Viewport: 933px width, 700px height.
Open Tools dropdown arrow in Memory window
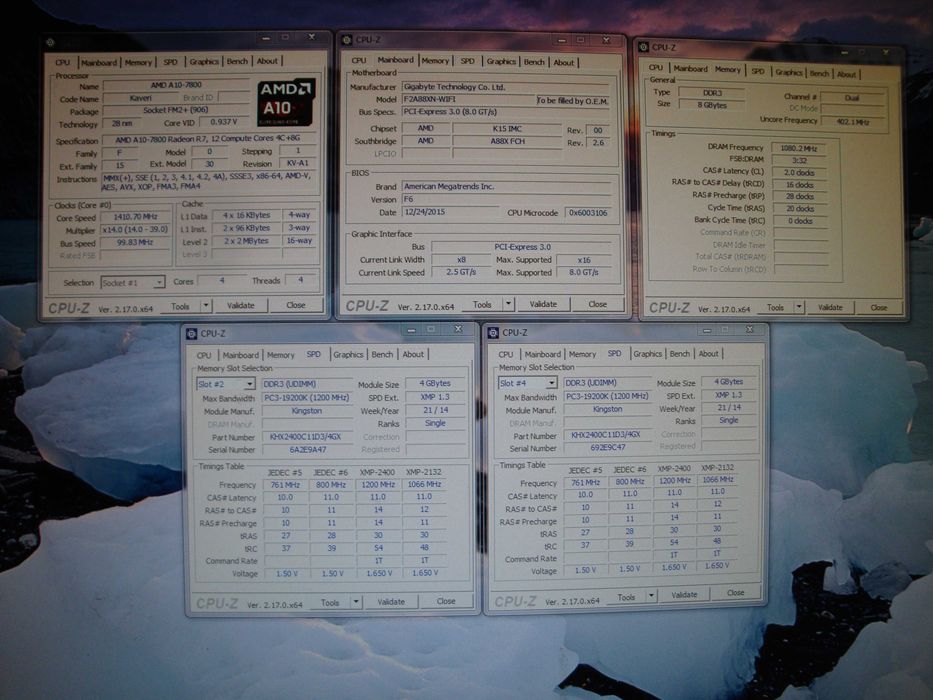(x=799, y=308)
